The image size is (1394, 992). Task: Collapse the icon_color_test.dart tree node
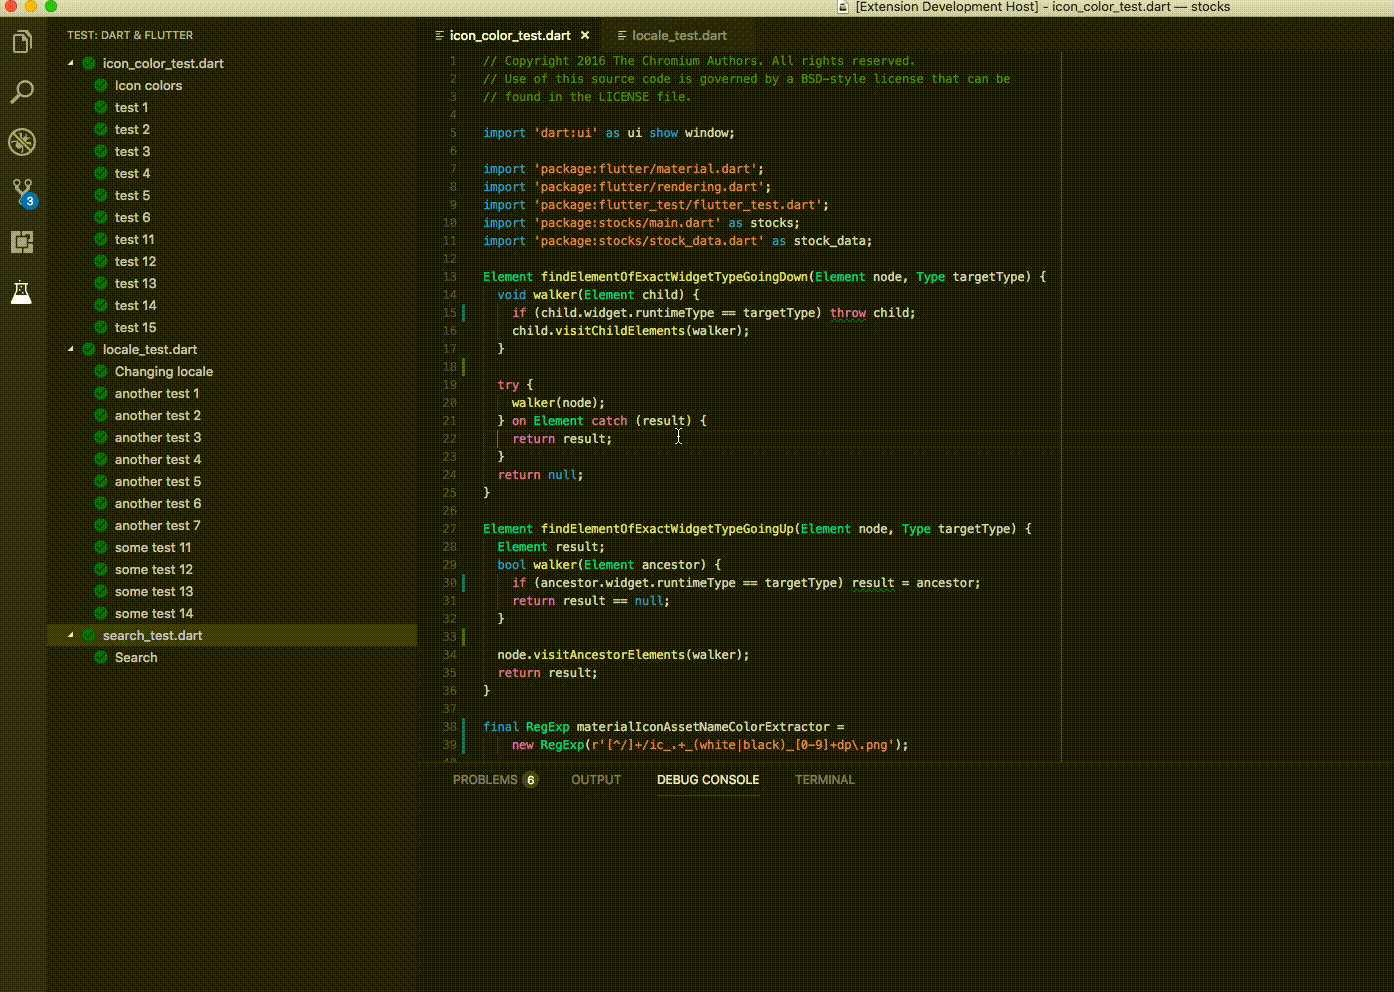[x=71, y=63]
